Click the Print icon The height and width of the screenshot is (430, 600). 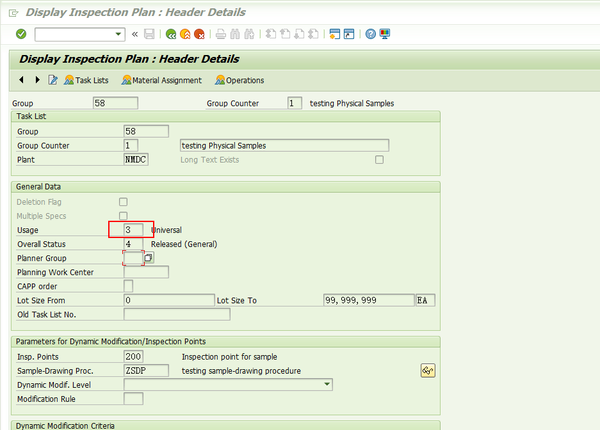(221, 34)
